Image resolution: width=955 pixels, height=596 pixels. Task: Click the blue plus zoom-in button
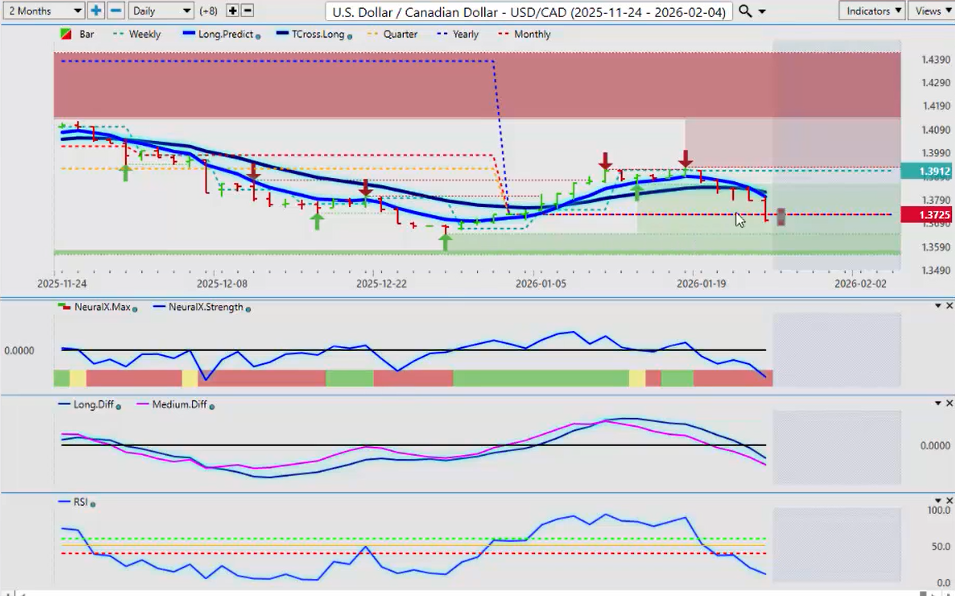click(96, 10)
